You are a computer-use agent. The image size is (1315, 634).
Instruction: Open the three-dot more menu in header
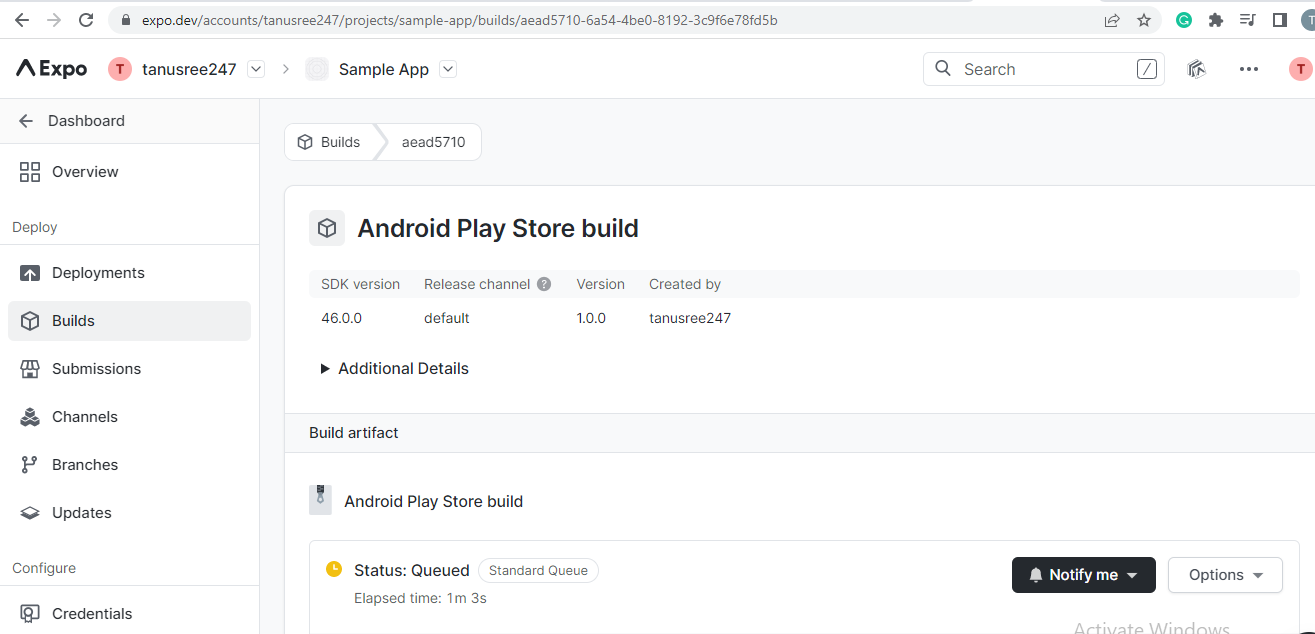(1248, 69)
